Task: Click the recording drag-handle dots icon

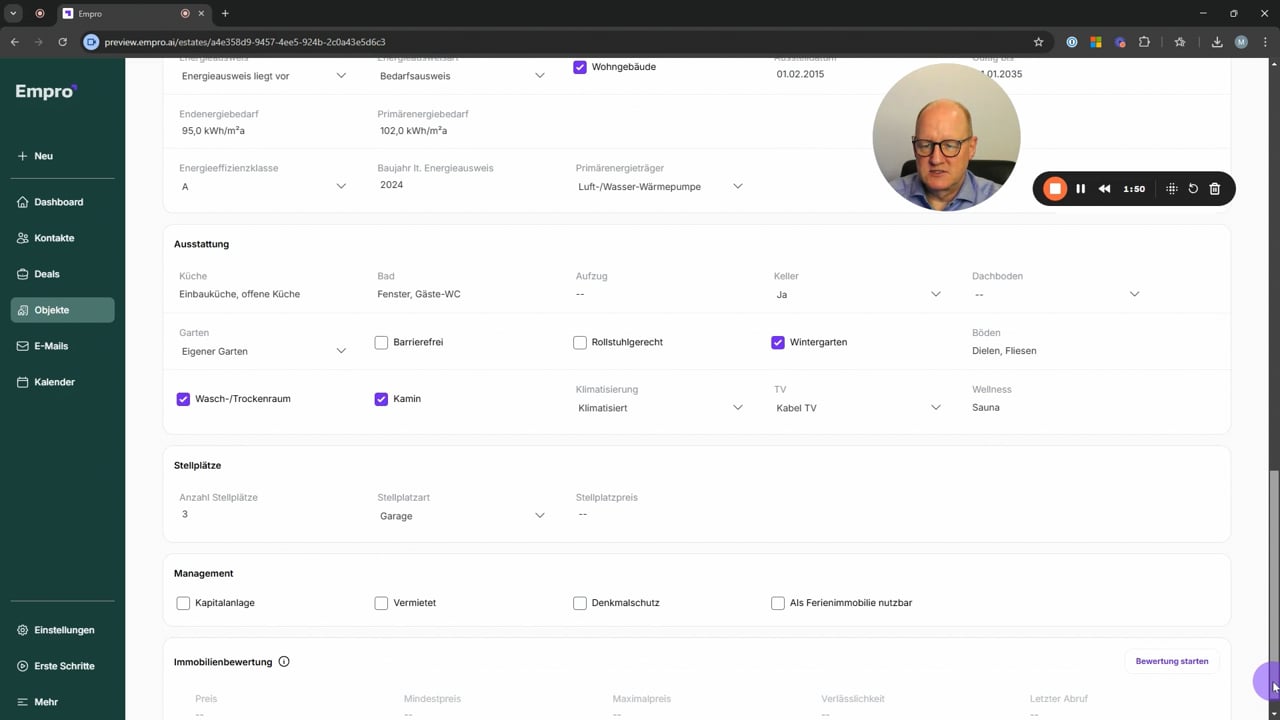Action: point(1172,189)
